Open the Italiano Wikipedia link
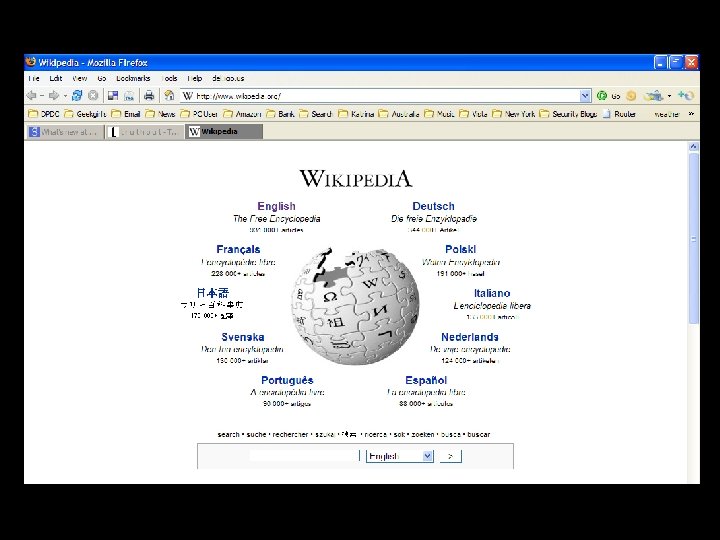Screen dimensions: 720x540 point(492,293)
